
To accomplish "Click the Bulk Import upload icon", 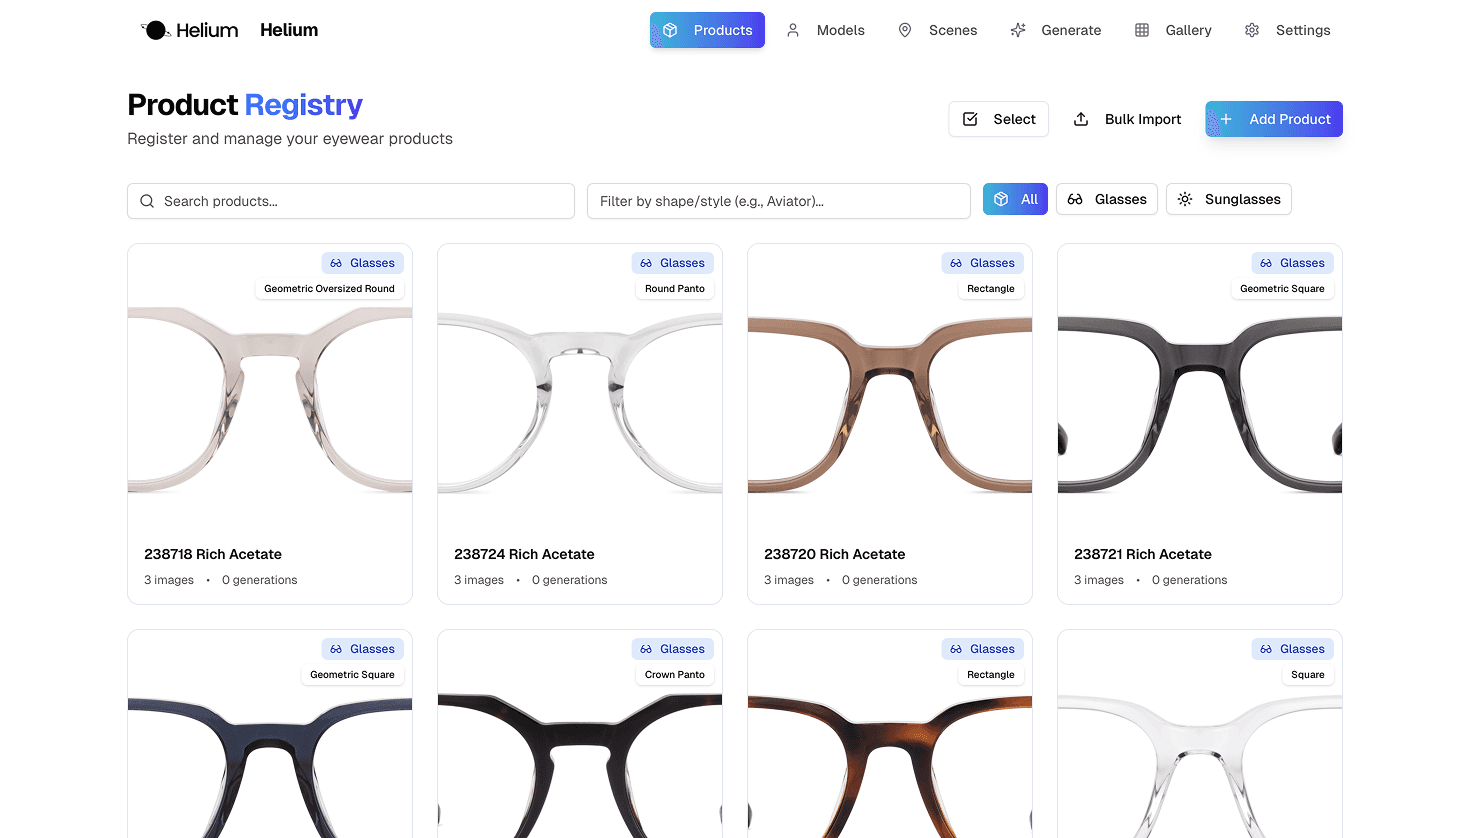I will 1081,119.
